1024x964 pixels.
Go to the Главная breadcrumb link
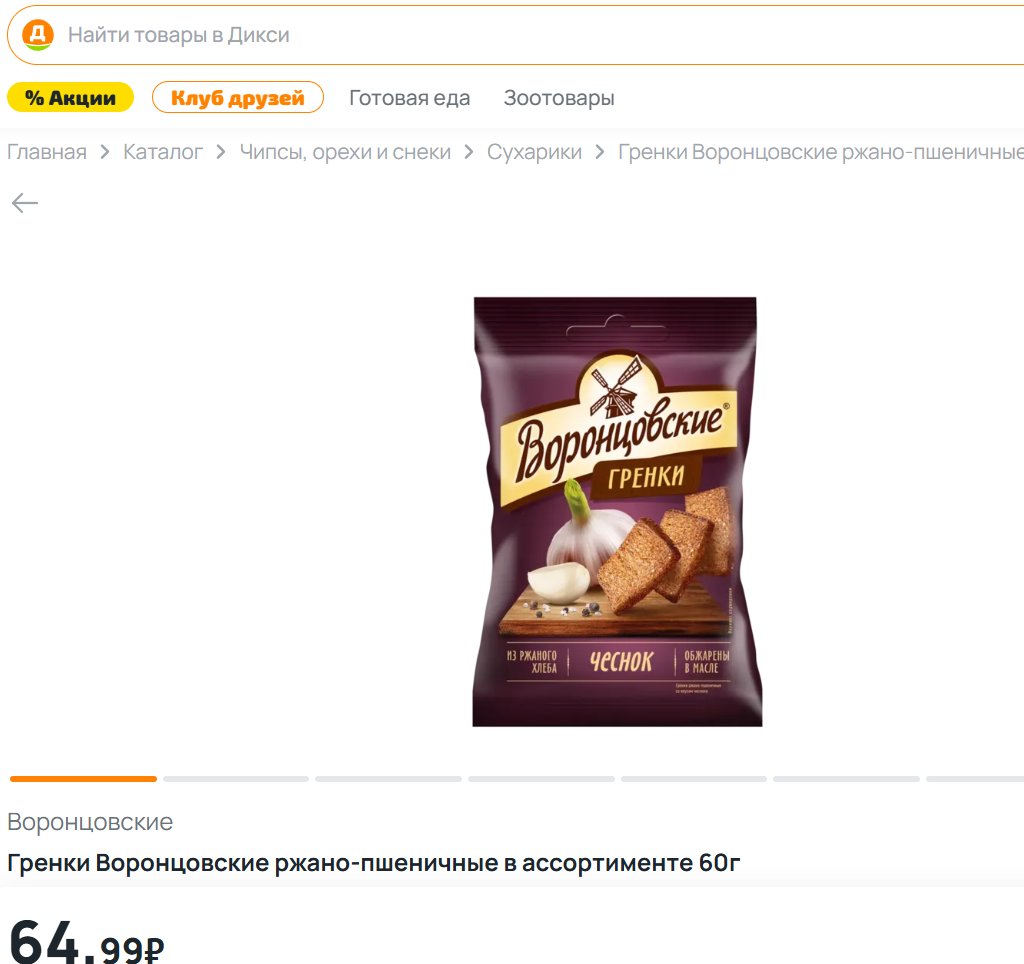(x=47, y=152)
